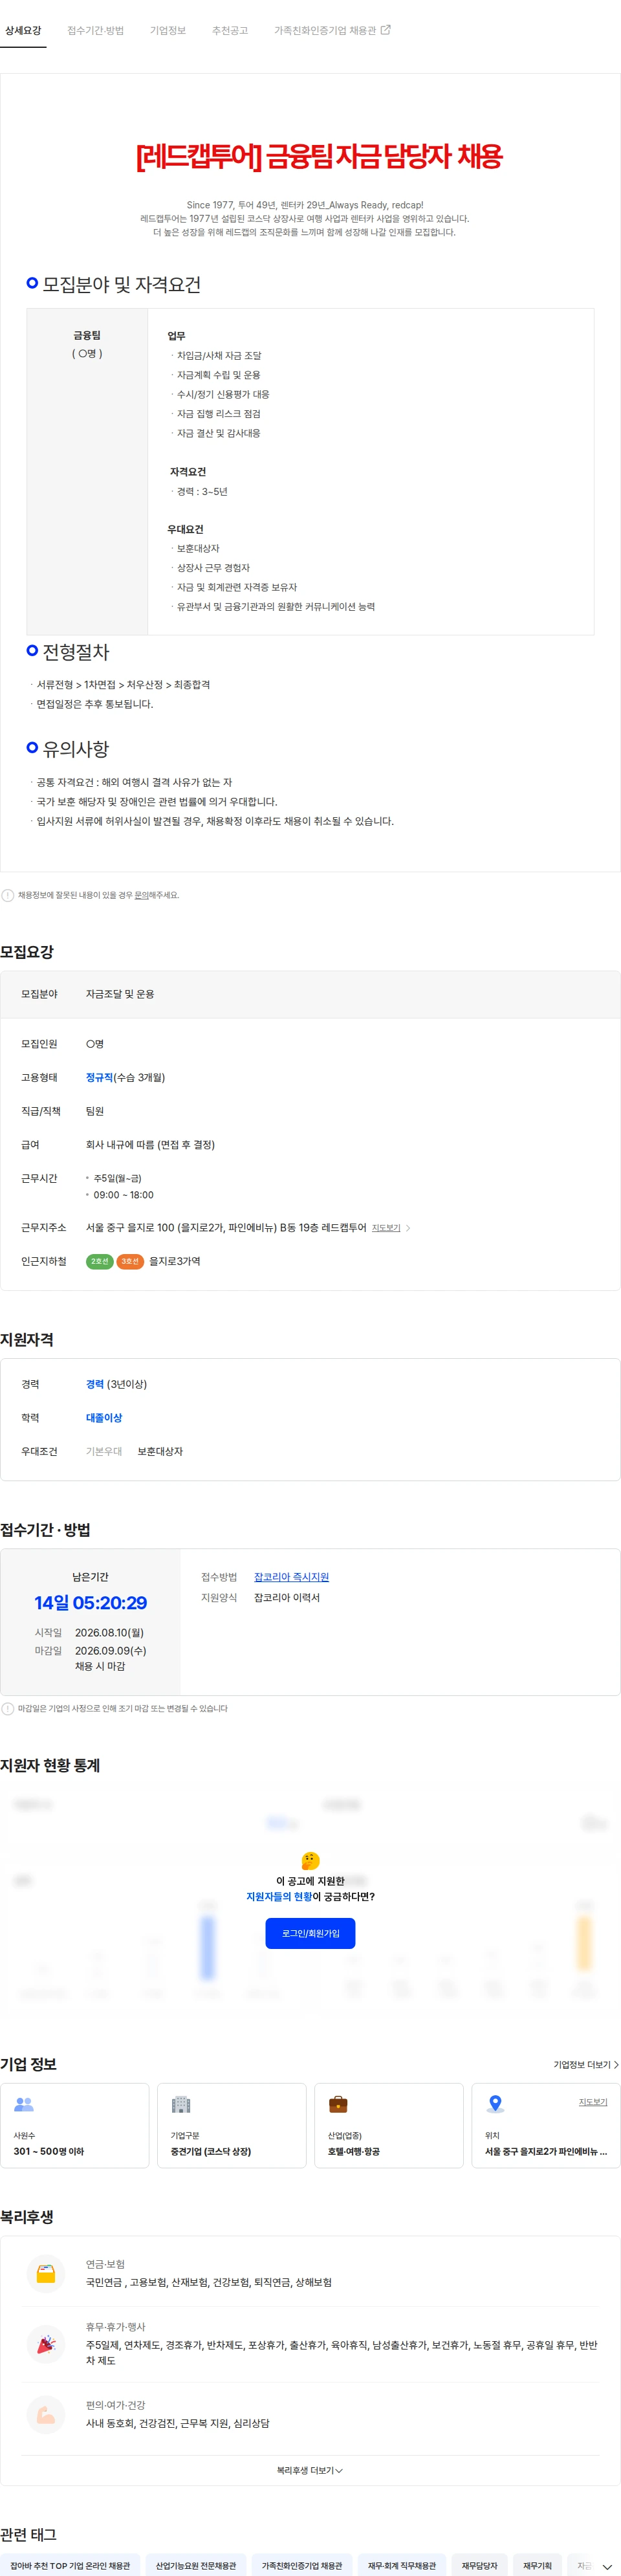
Task: Click the 산업기능요원 전문채용관 tag
Action: 196,2565
